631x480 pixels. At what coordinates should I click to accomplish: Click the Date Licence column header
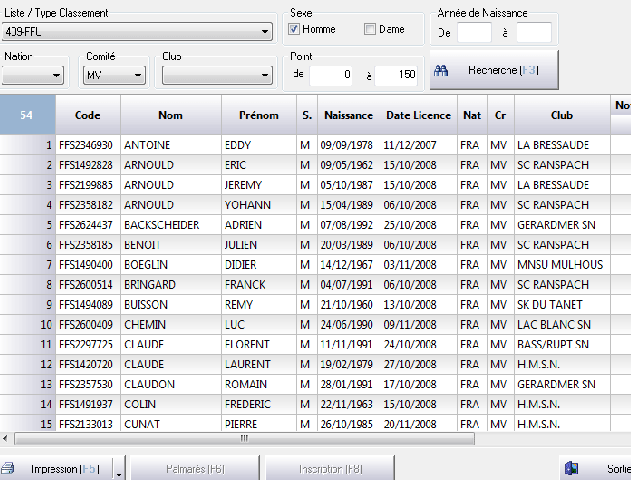click(x=418, y=115)
